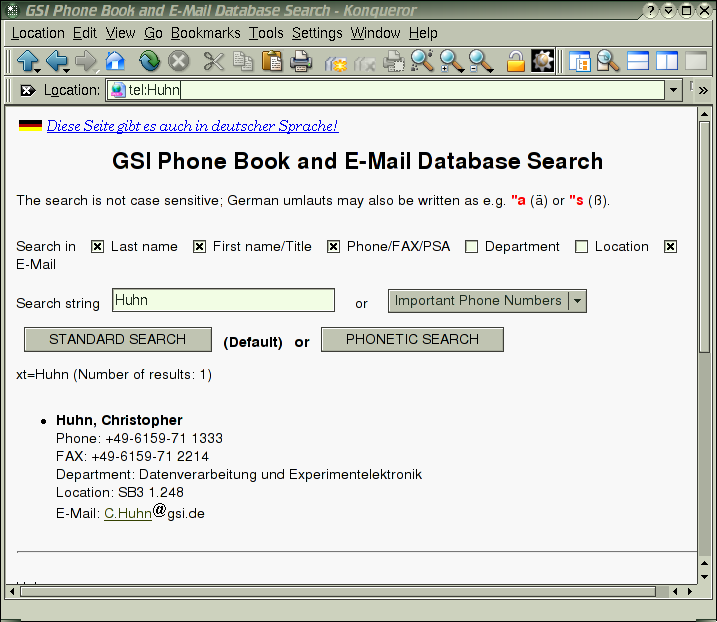Open the location bar history dropdown arrow
Screen dimensions: 717x622
tap(673, 90)
